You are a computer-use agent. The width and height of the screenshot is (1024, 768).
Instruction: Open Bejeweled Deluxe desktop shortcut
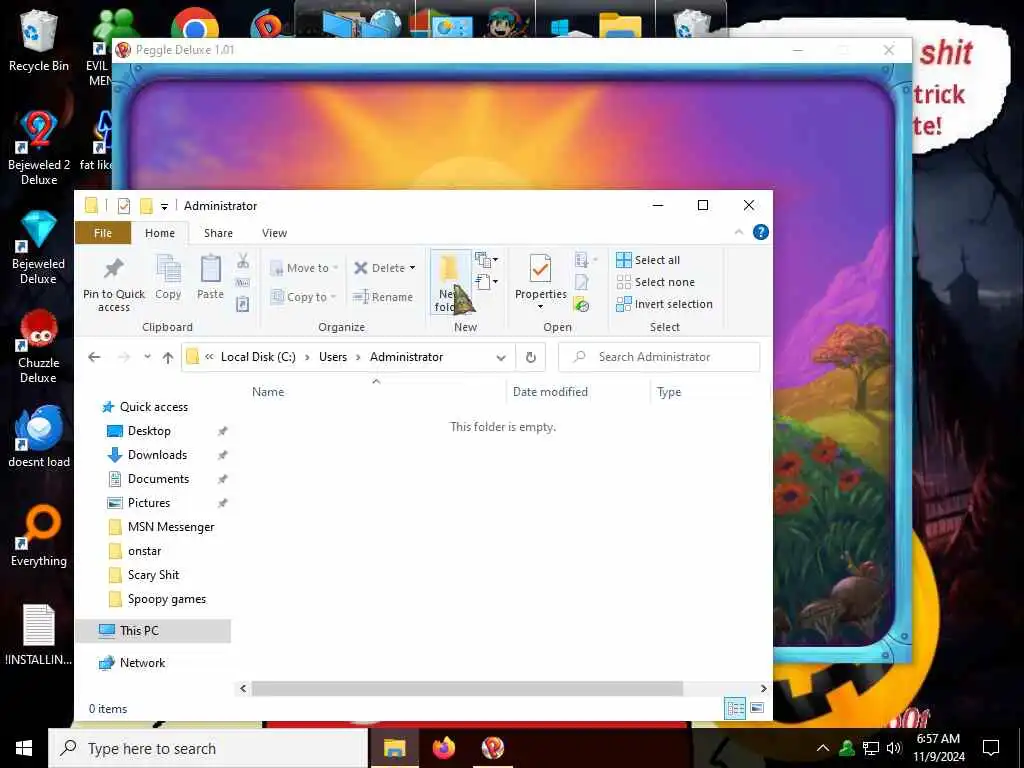pyautogui.click(x=39, y=248)
